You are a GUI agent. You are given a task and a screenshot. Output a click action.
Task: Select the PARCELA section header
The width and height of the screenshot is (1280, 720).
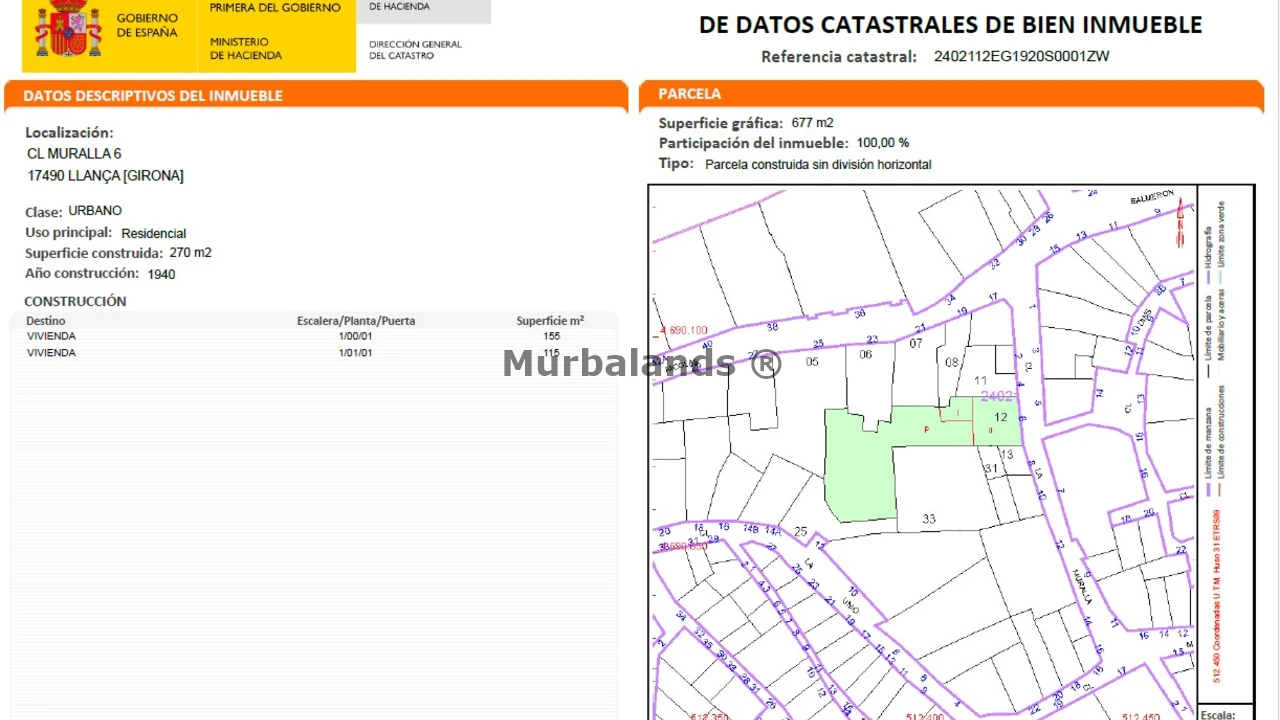click(x=689, y=94)
